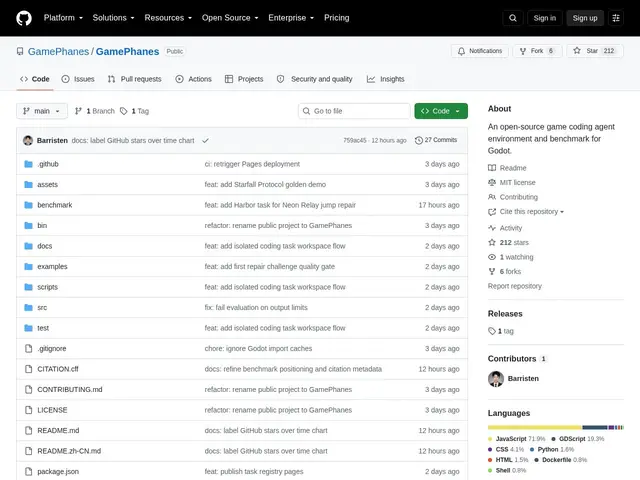640x480 pixels.
Task: Click the Python language entry
Action: coord(552,449)
